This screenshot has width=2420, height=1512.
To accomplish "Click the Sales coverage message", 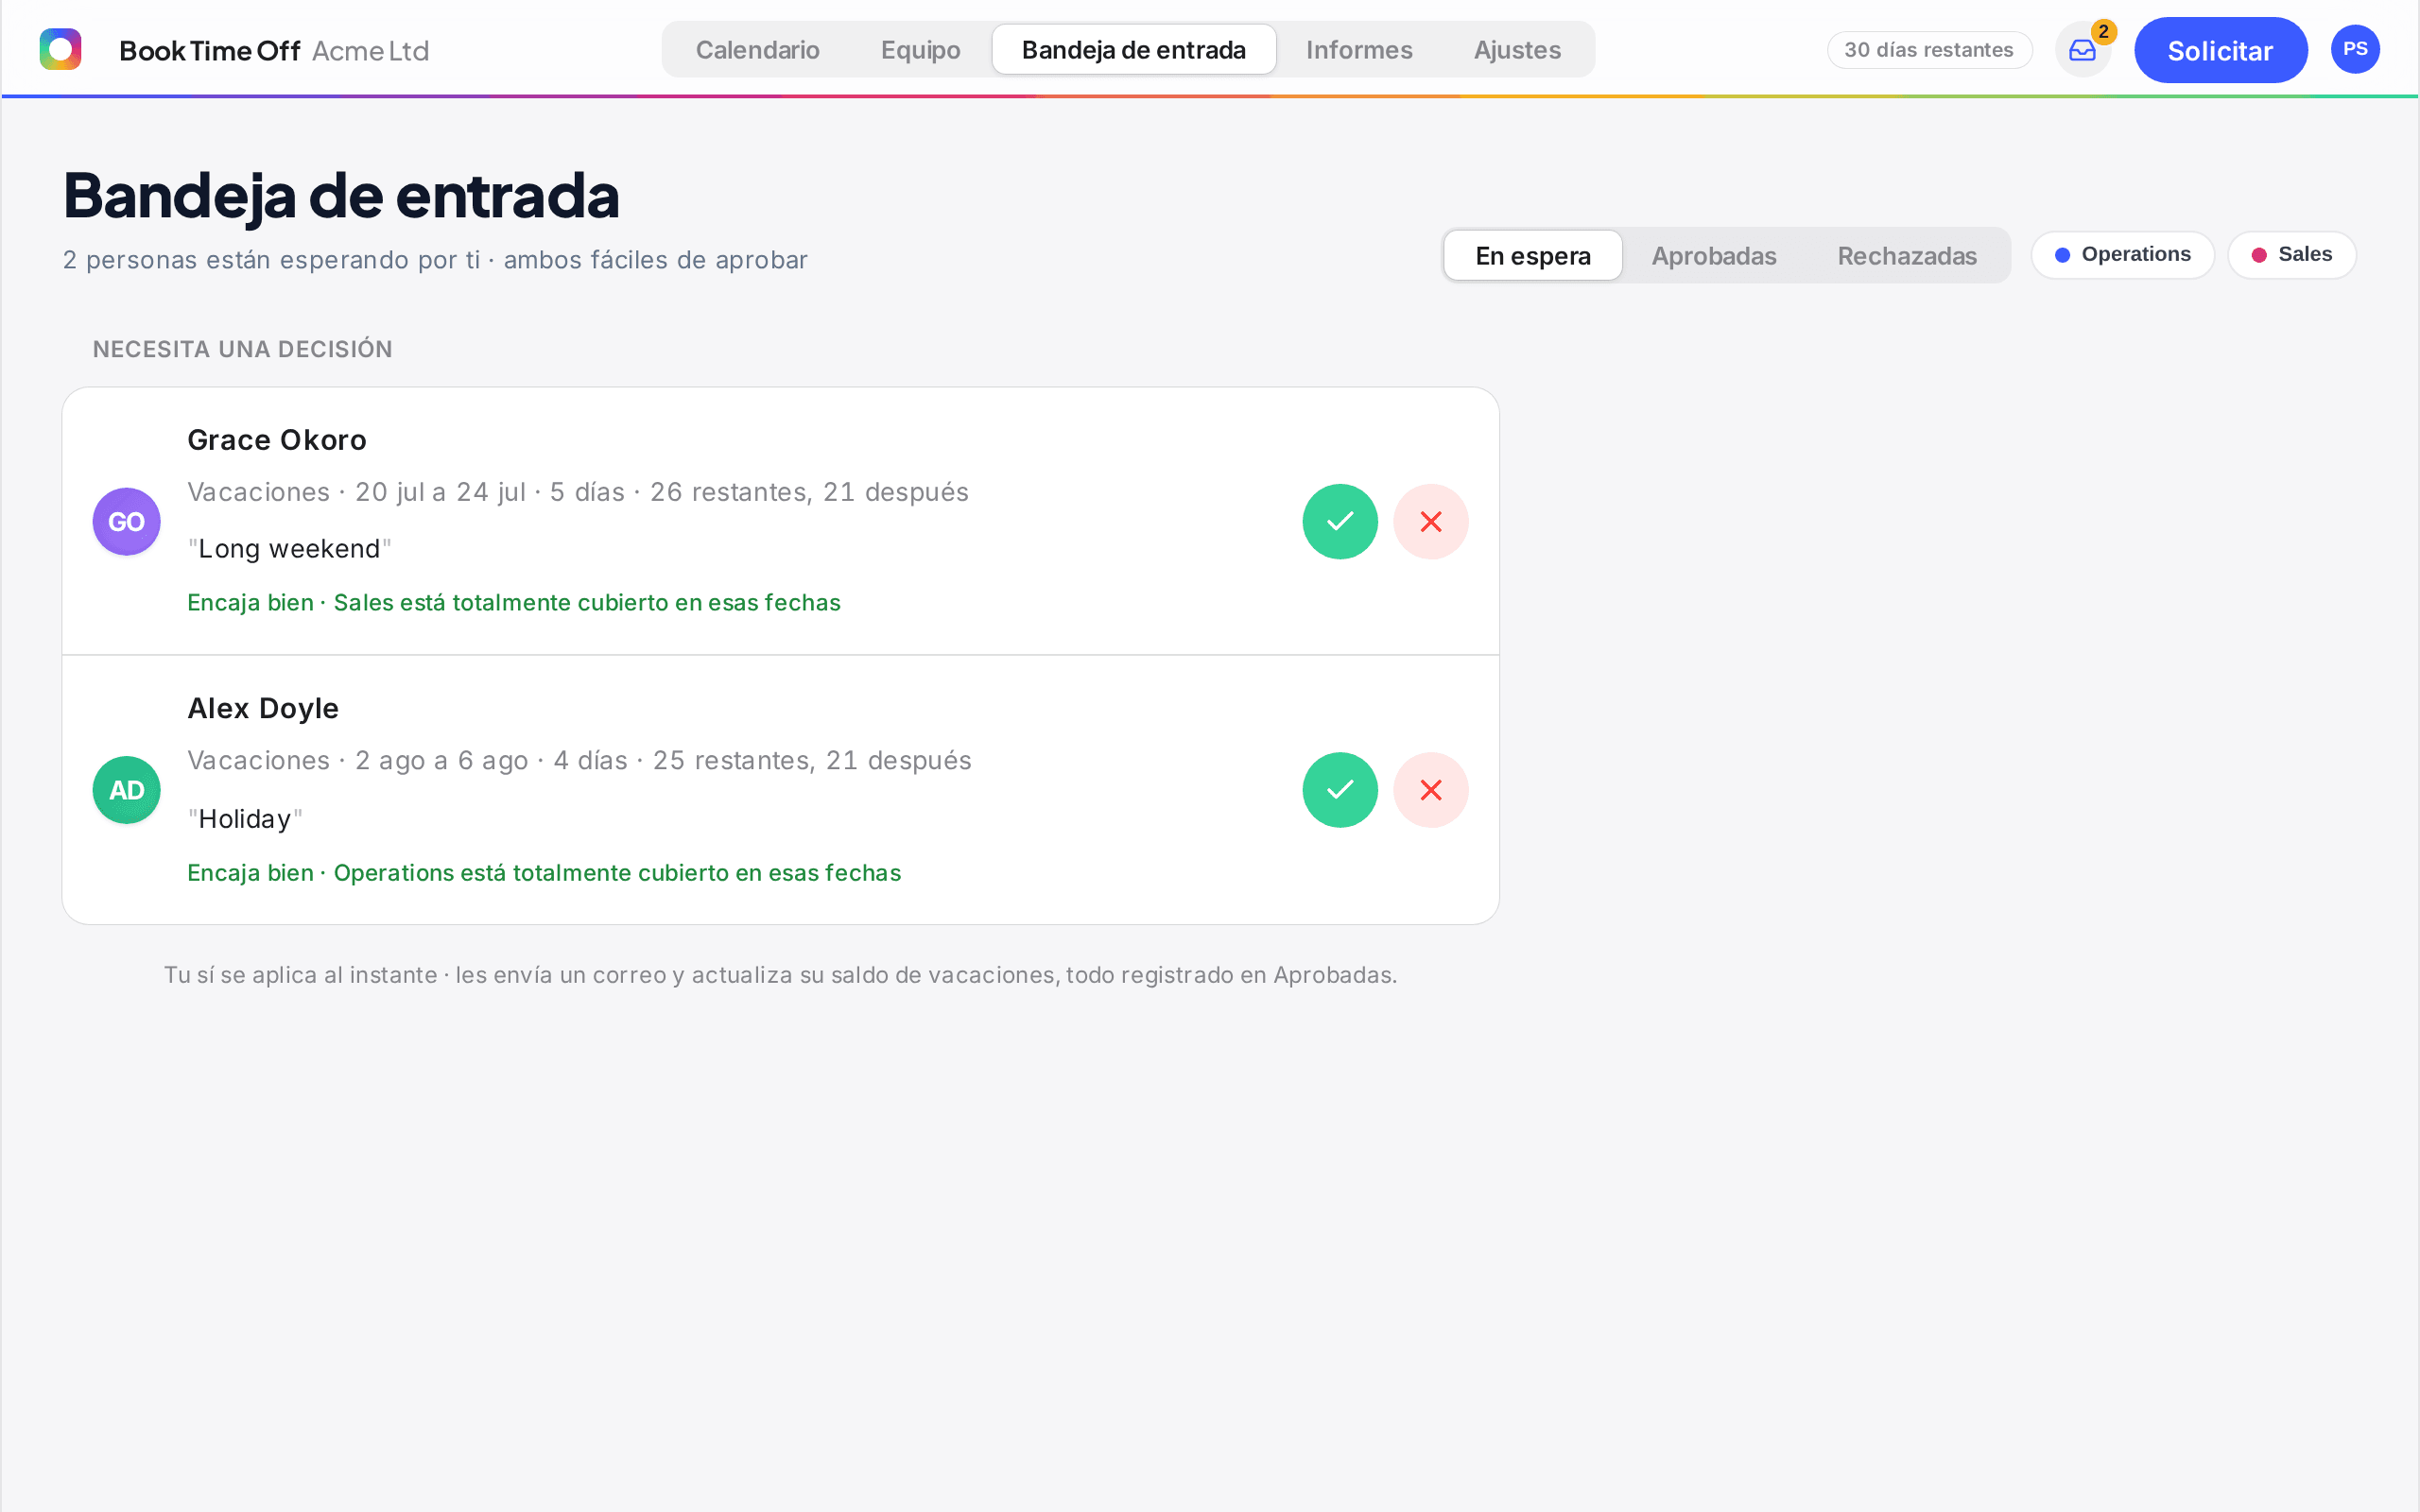I will pos(514,603).
